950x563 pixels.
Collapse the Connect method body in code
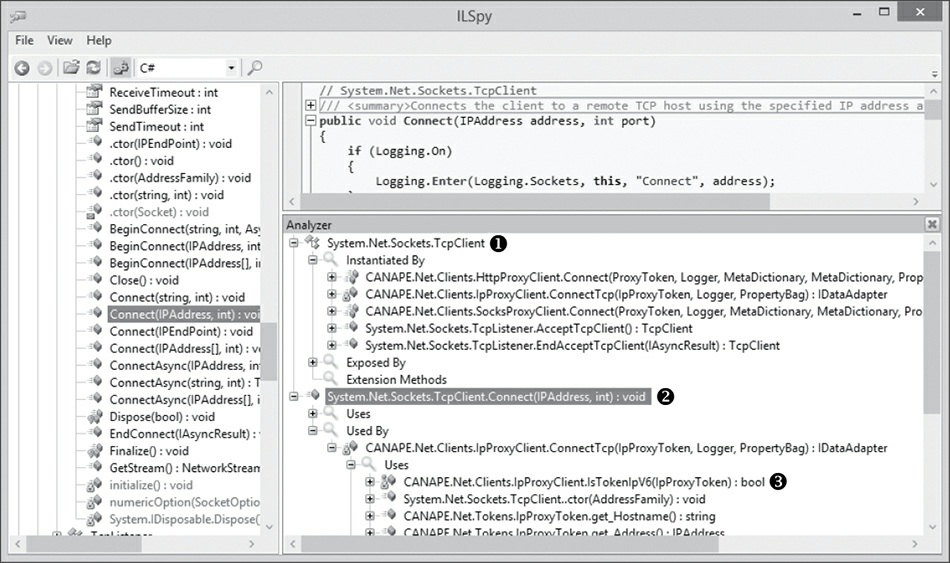(x=310, y=121)
